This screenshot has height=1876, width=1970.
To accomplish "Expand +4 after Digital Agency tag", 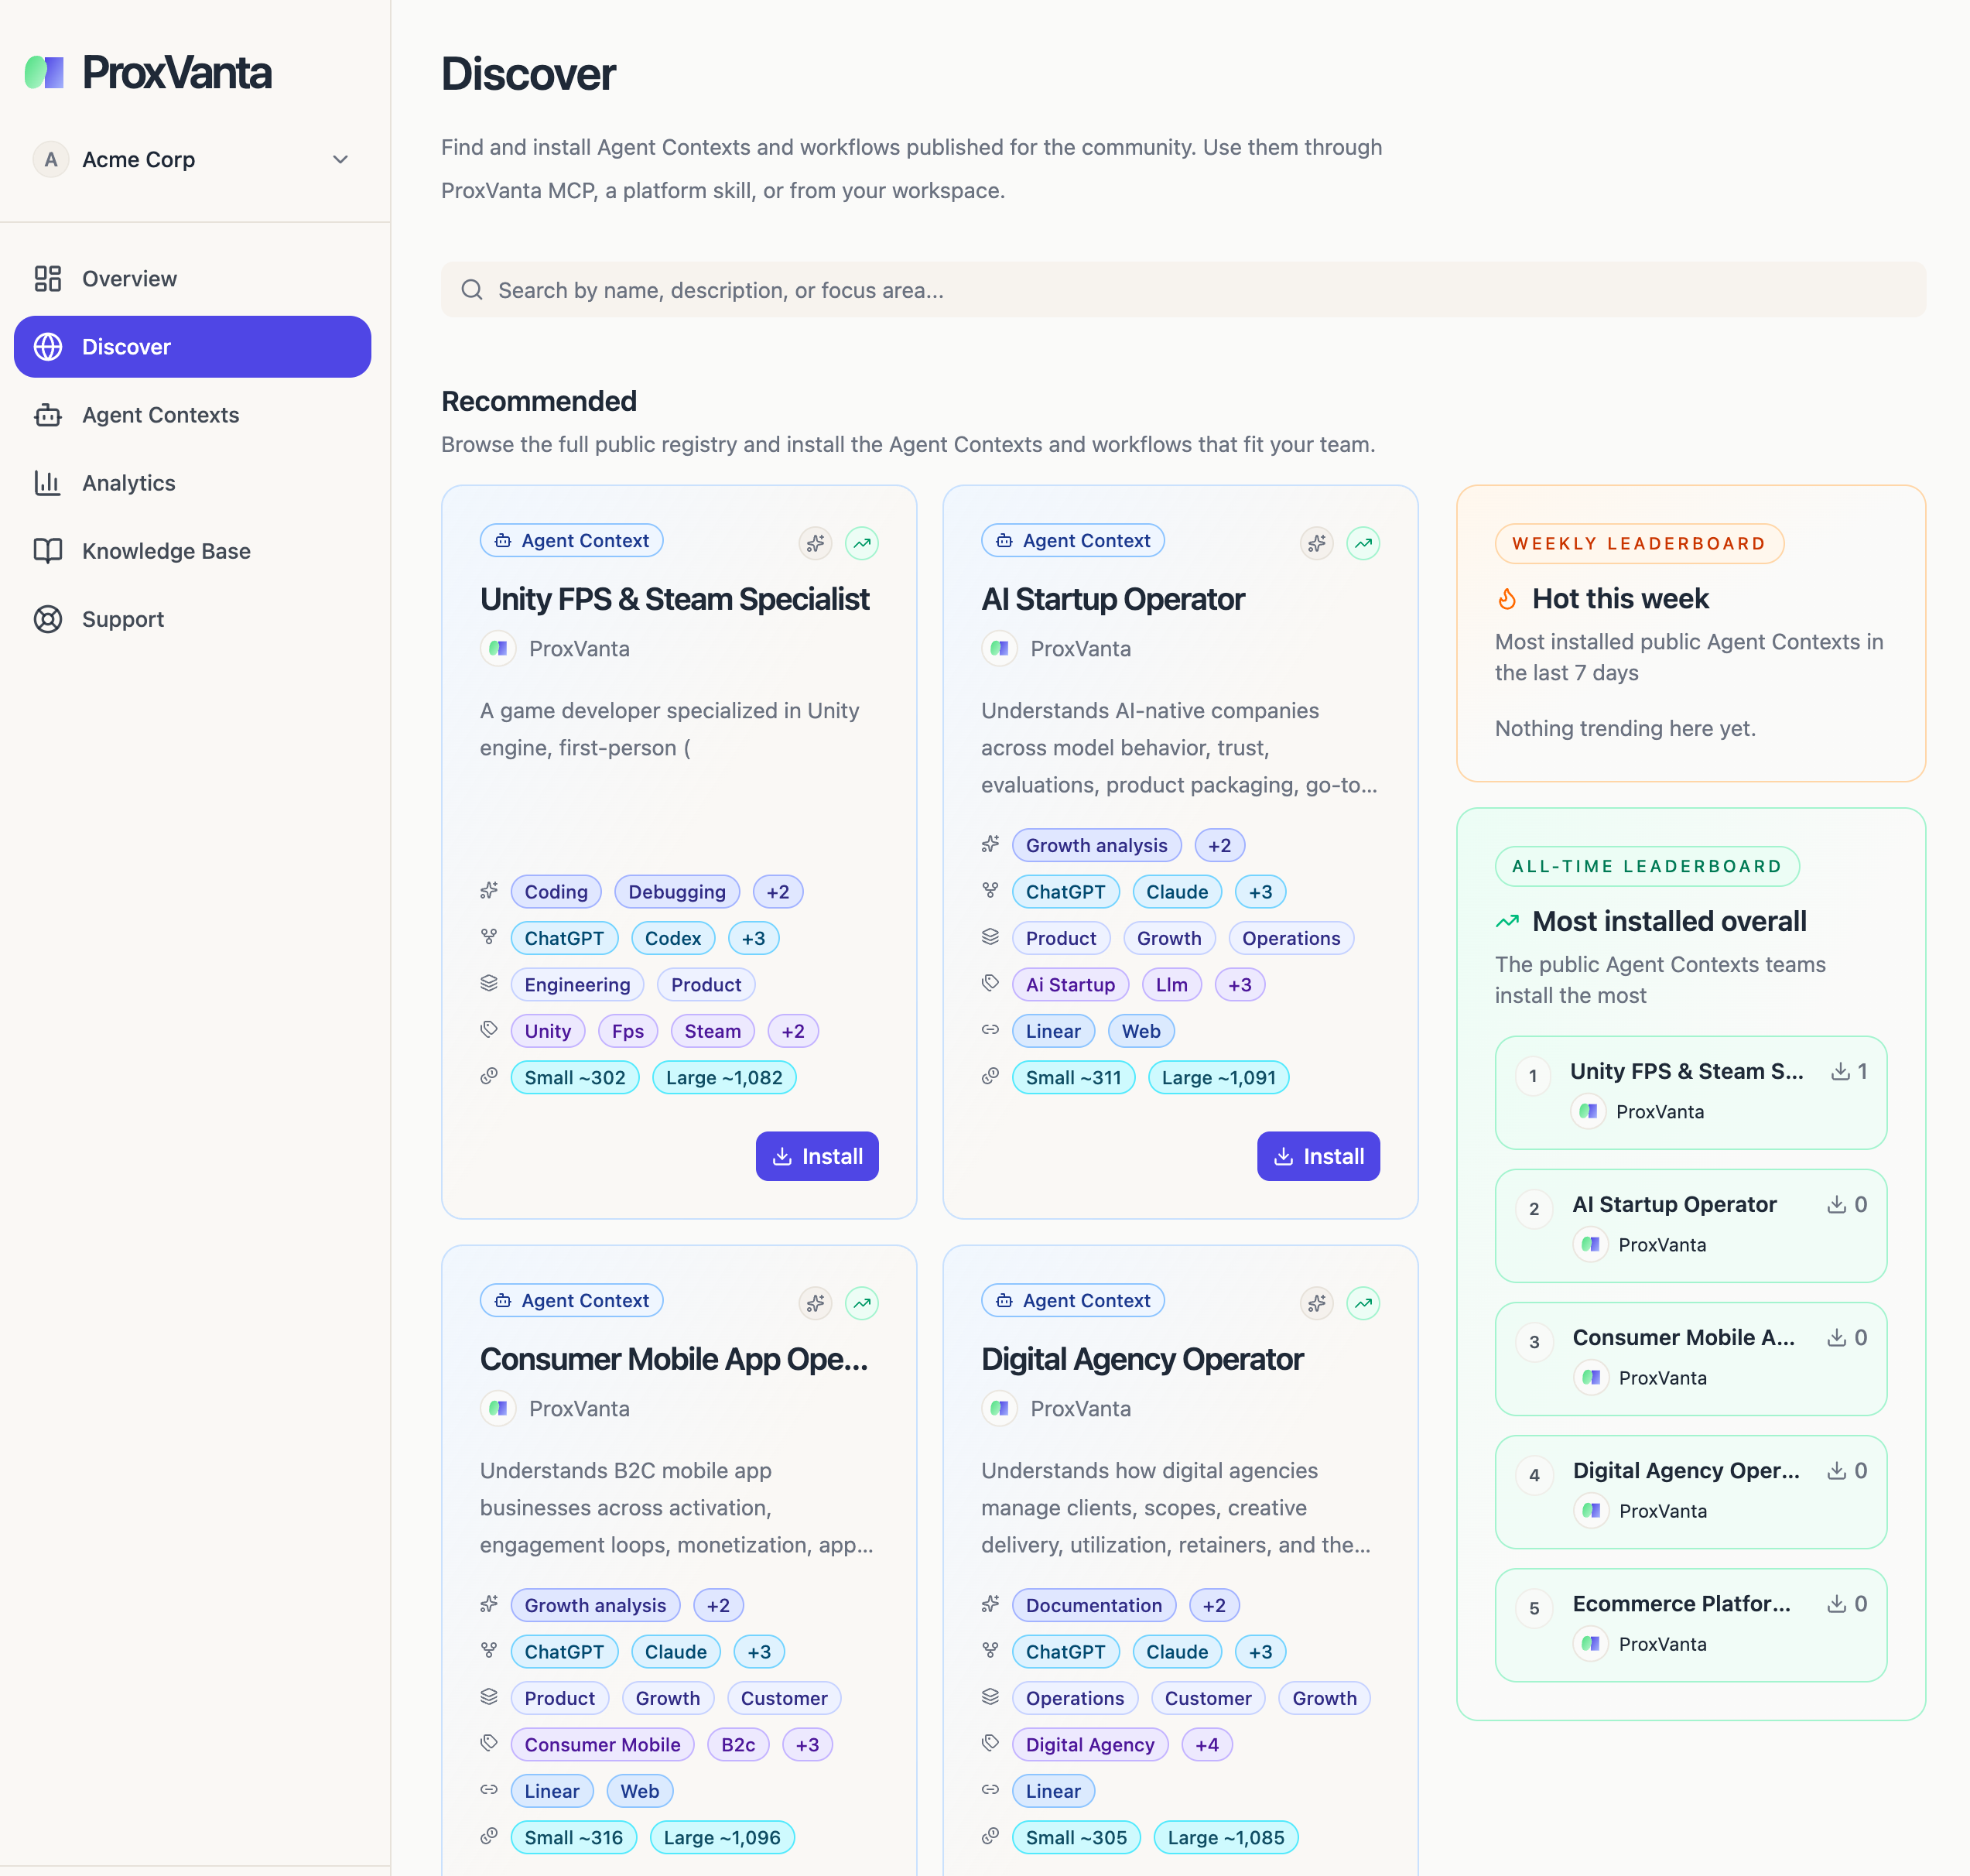I will click(1207, 1745).
